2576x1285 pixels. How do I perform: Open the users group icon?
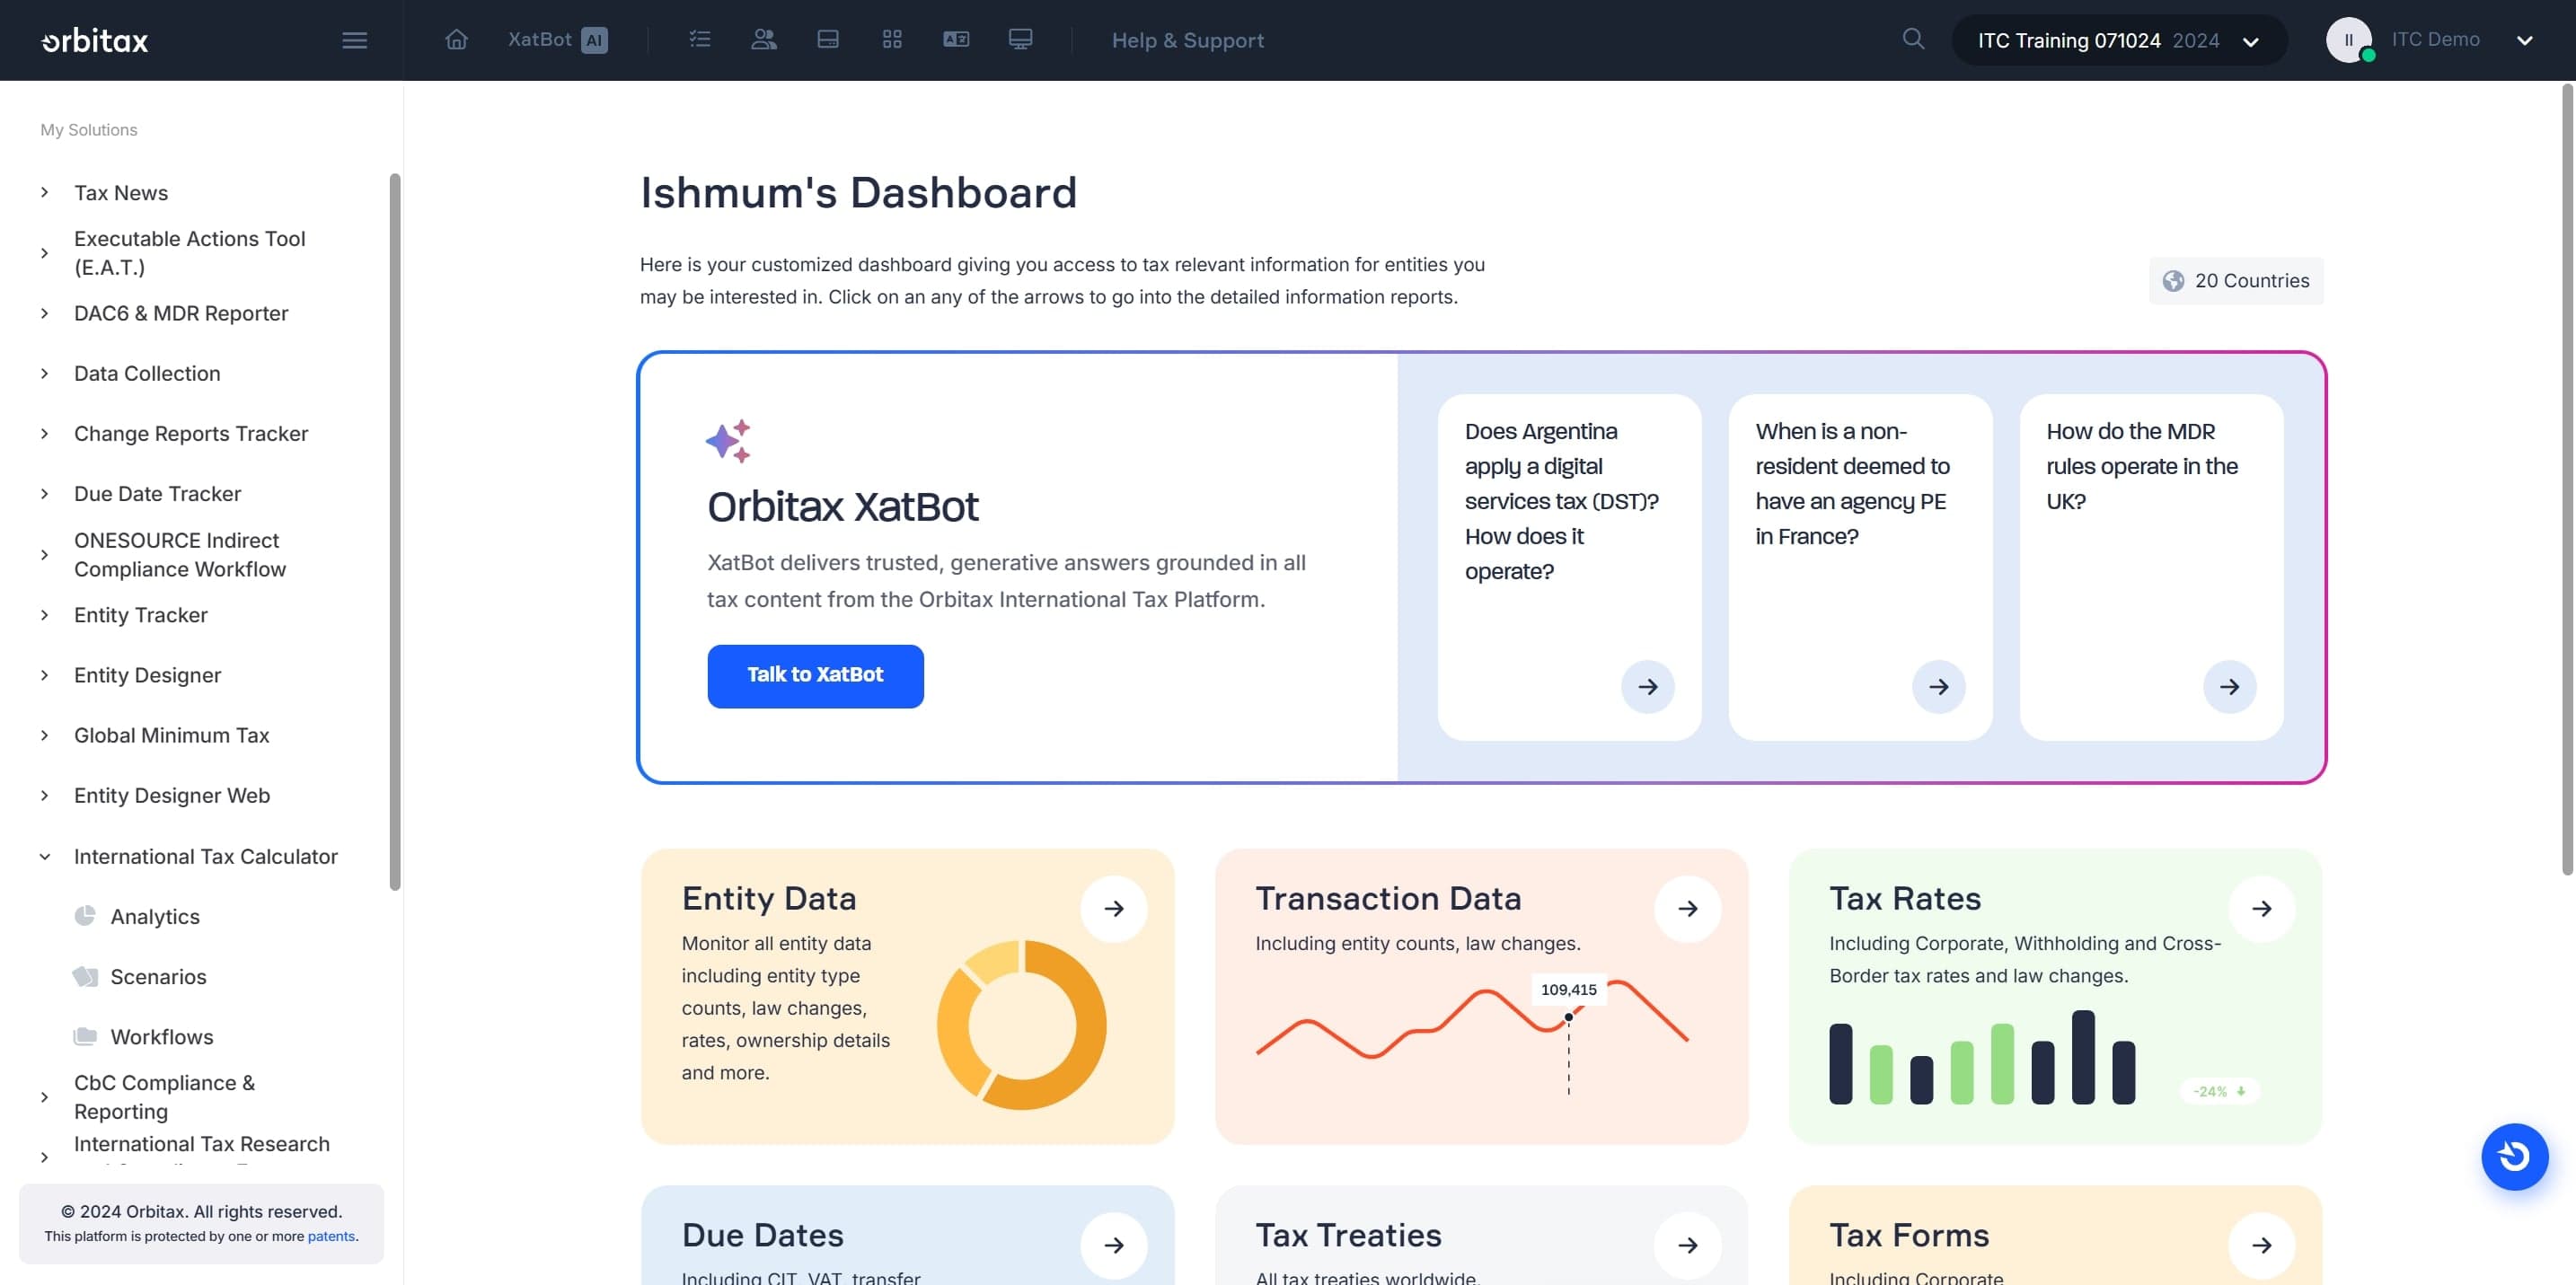[x=764, y=40]
